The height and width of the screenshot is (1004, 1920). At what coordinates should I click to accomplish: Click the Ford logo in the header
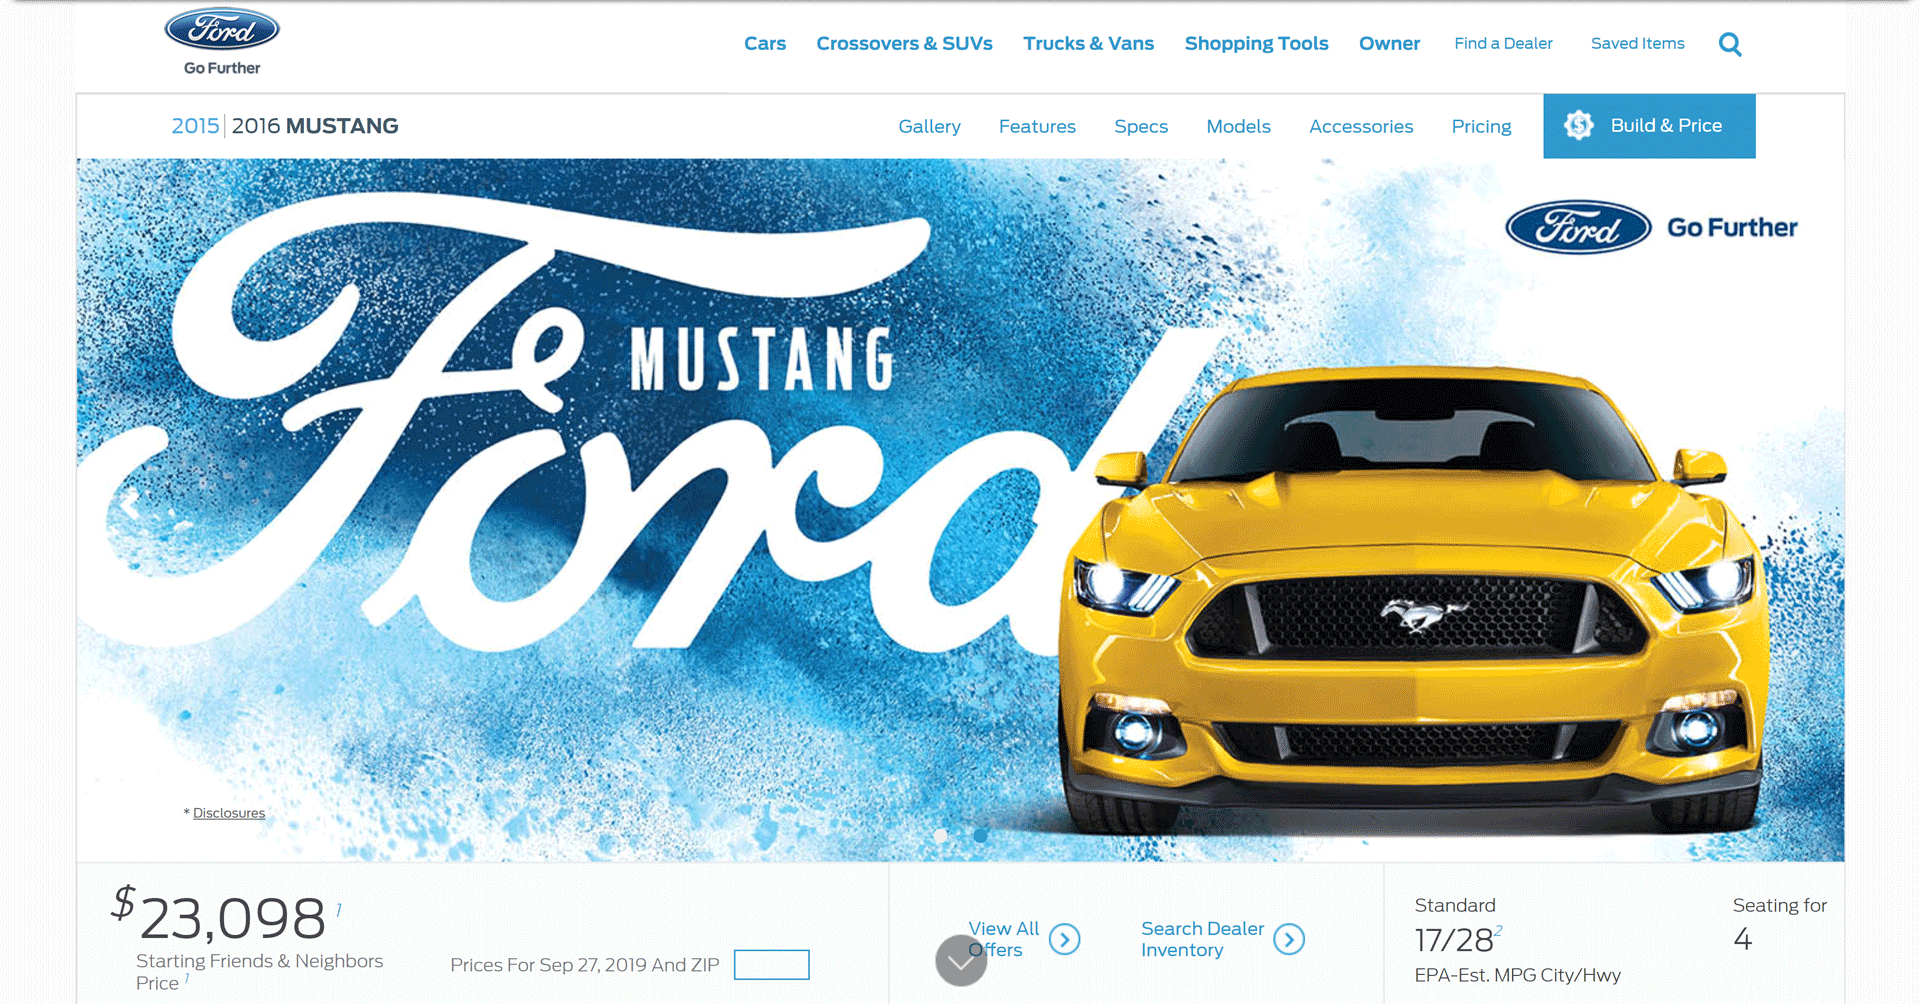pos(222,30)
